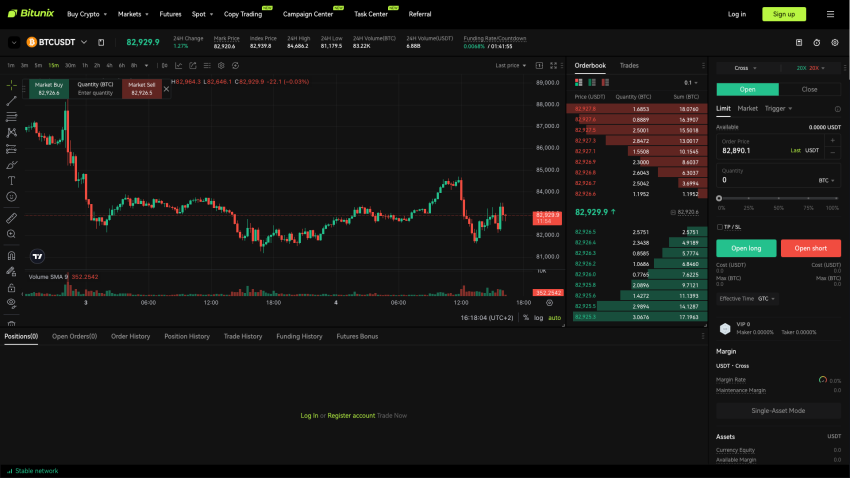Click the Open long button
Image resolution: width=850 pixels, height=478 pixels.
pyautogui.click(x=746, y=248)
